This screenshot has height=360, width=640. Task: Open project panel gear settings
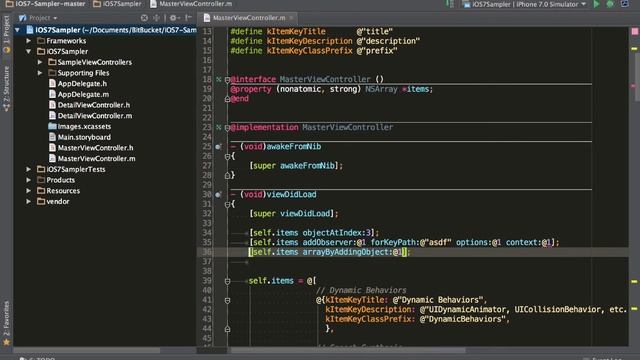point(174,18)
